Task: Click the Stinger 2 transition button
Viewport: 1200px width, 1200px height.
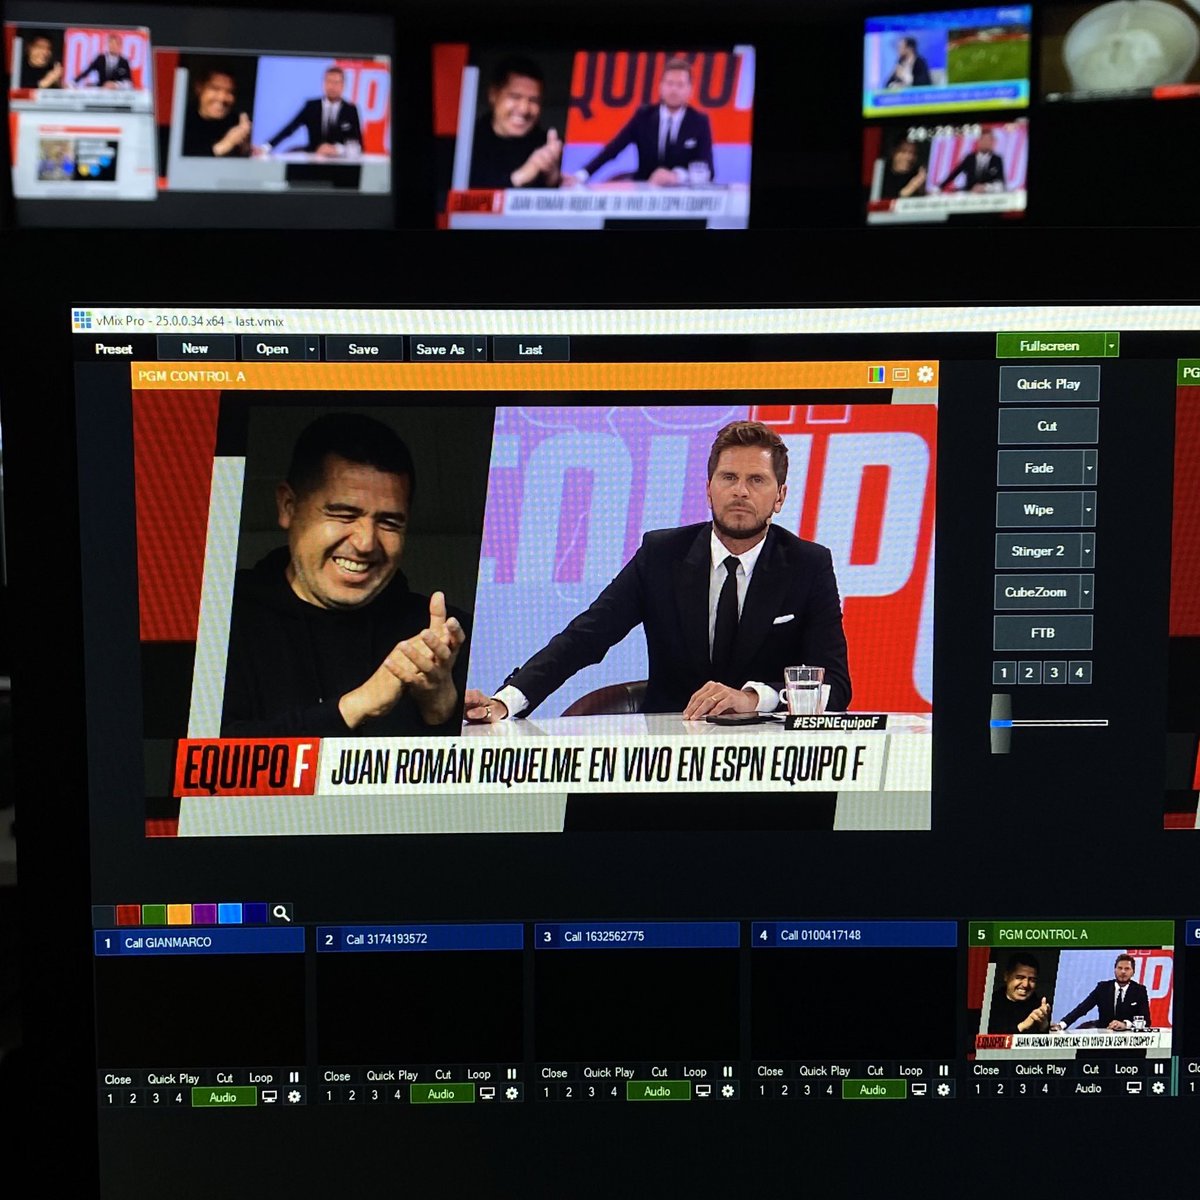Action: [1038, 551]
